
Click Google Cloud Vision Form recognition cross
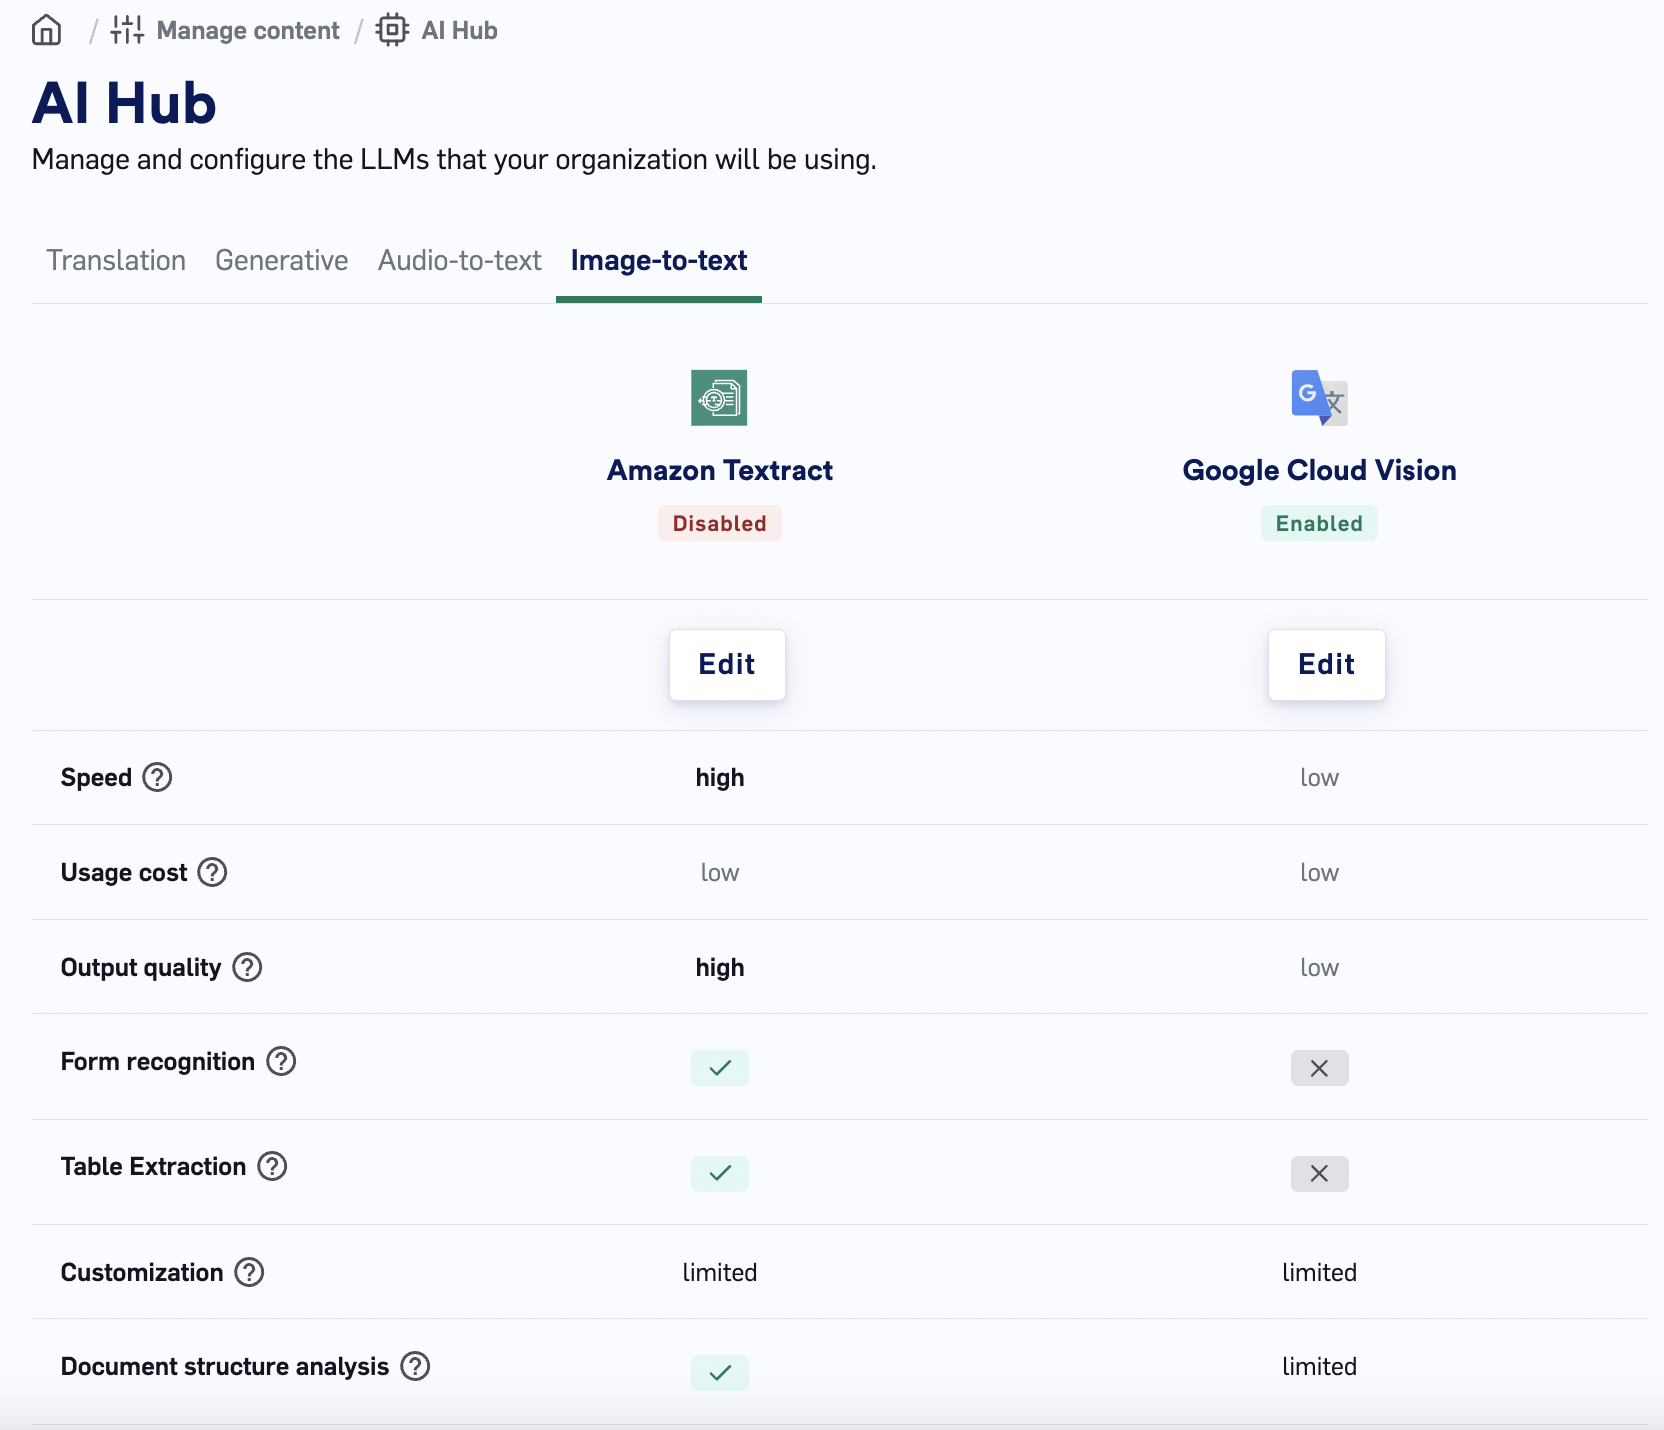click(1320, 1068)
